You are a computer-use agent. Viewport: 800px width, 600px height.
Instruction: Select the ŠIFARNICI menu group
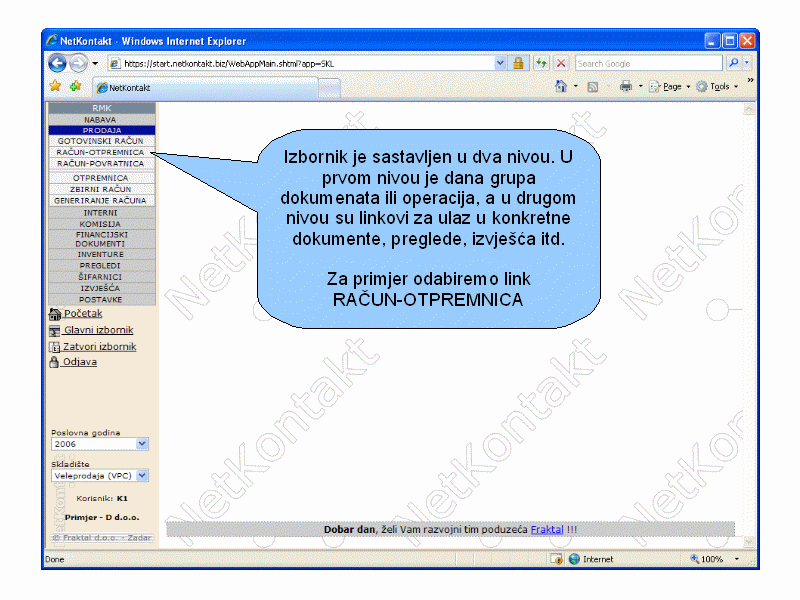point(102,277)
